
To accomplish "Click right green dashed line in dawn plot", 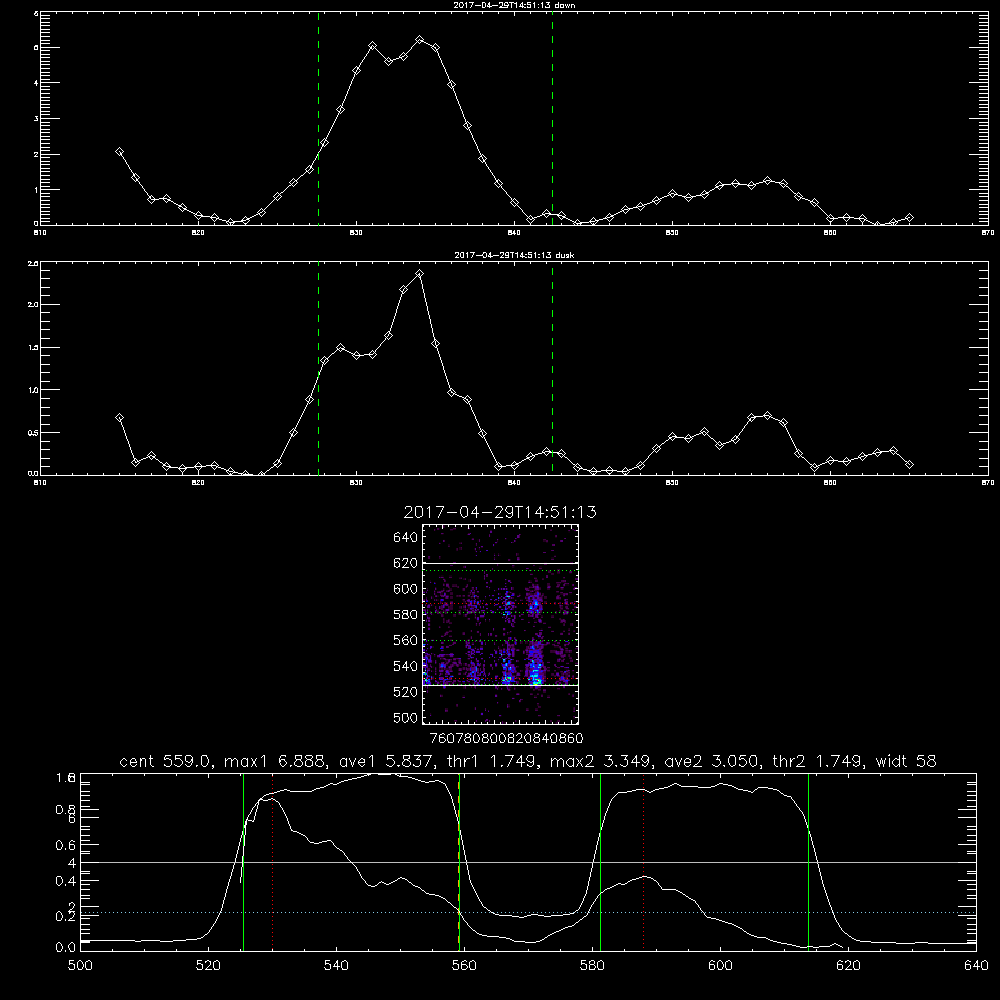I will tap(552, 118).
